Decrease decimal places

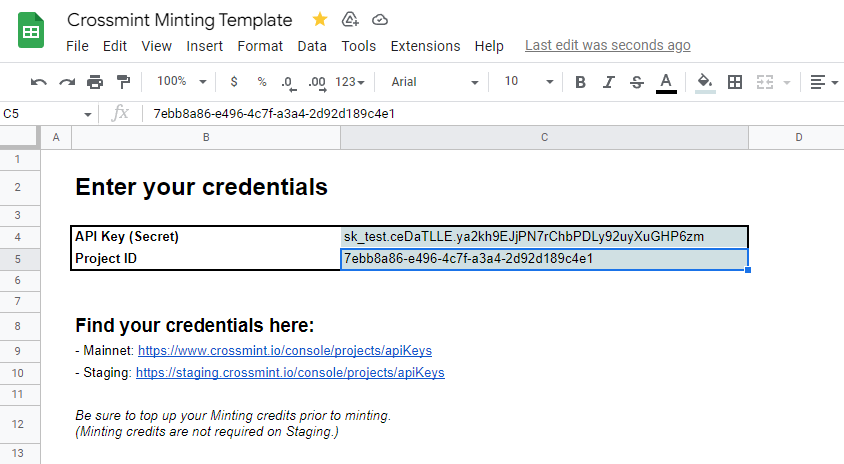click(289, 82)
